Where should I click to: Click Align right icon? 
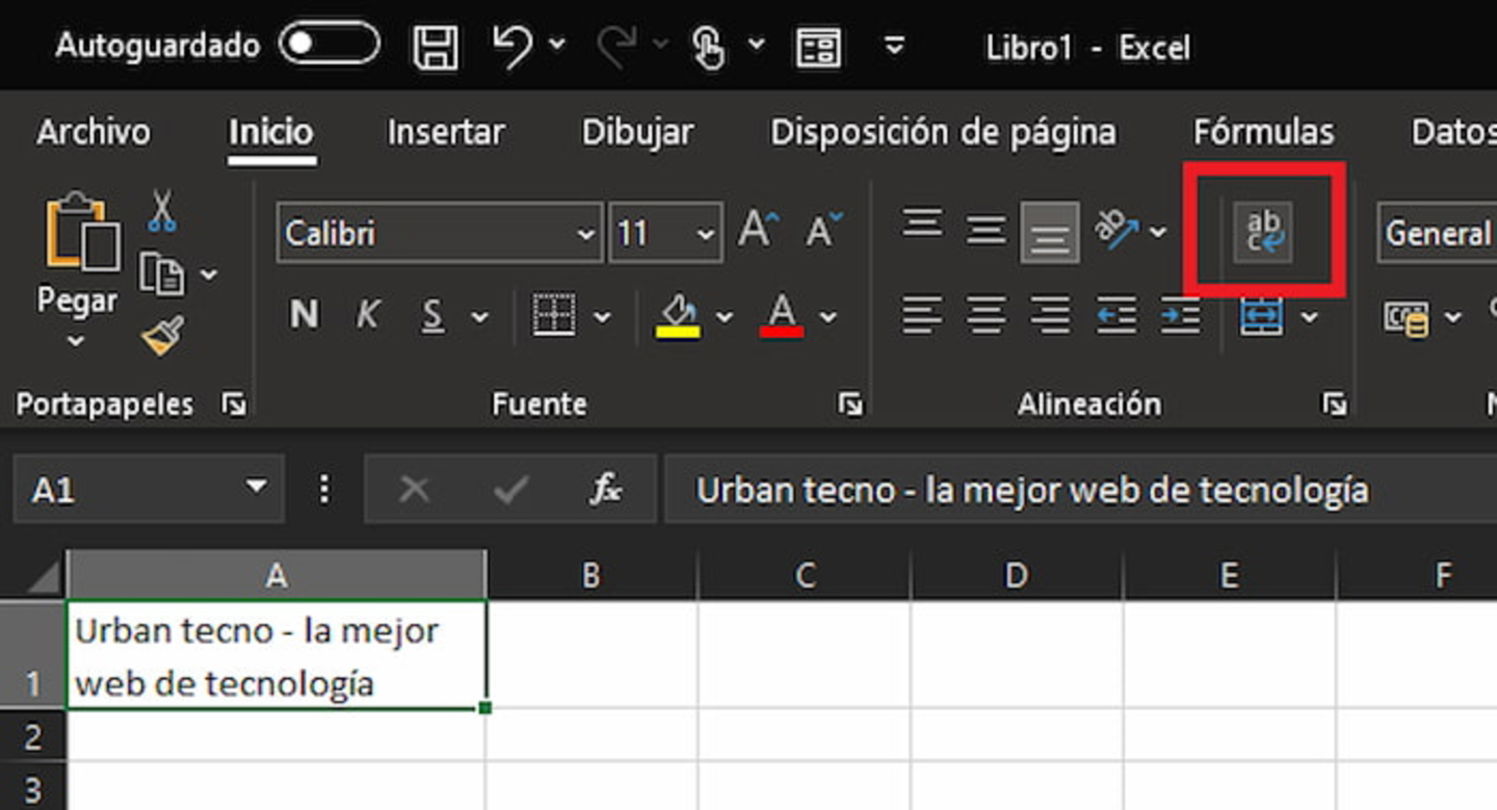1050,316
